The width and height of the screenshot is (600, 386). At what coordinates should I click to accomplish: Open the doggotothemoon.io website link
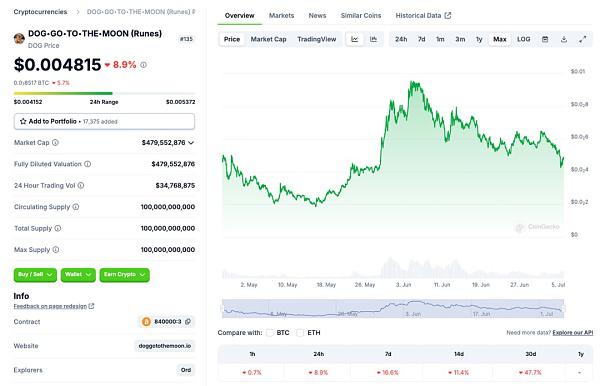(x=165, y=346)
